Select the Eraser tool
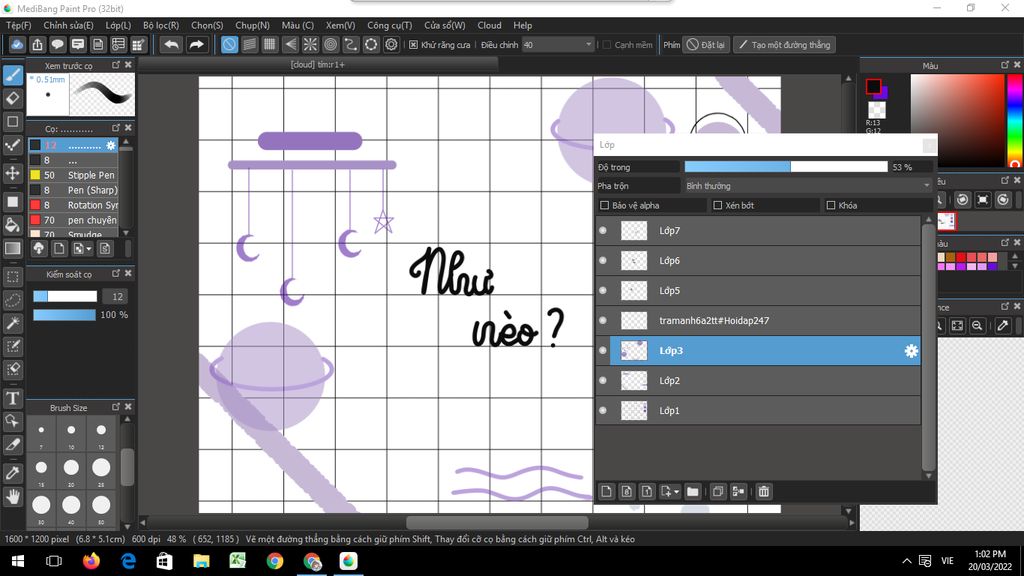1024x576 pixels. point(12,99)
